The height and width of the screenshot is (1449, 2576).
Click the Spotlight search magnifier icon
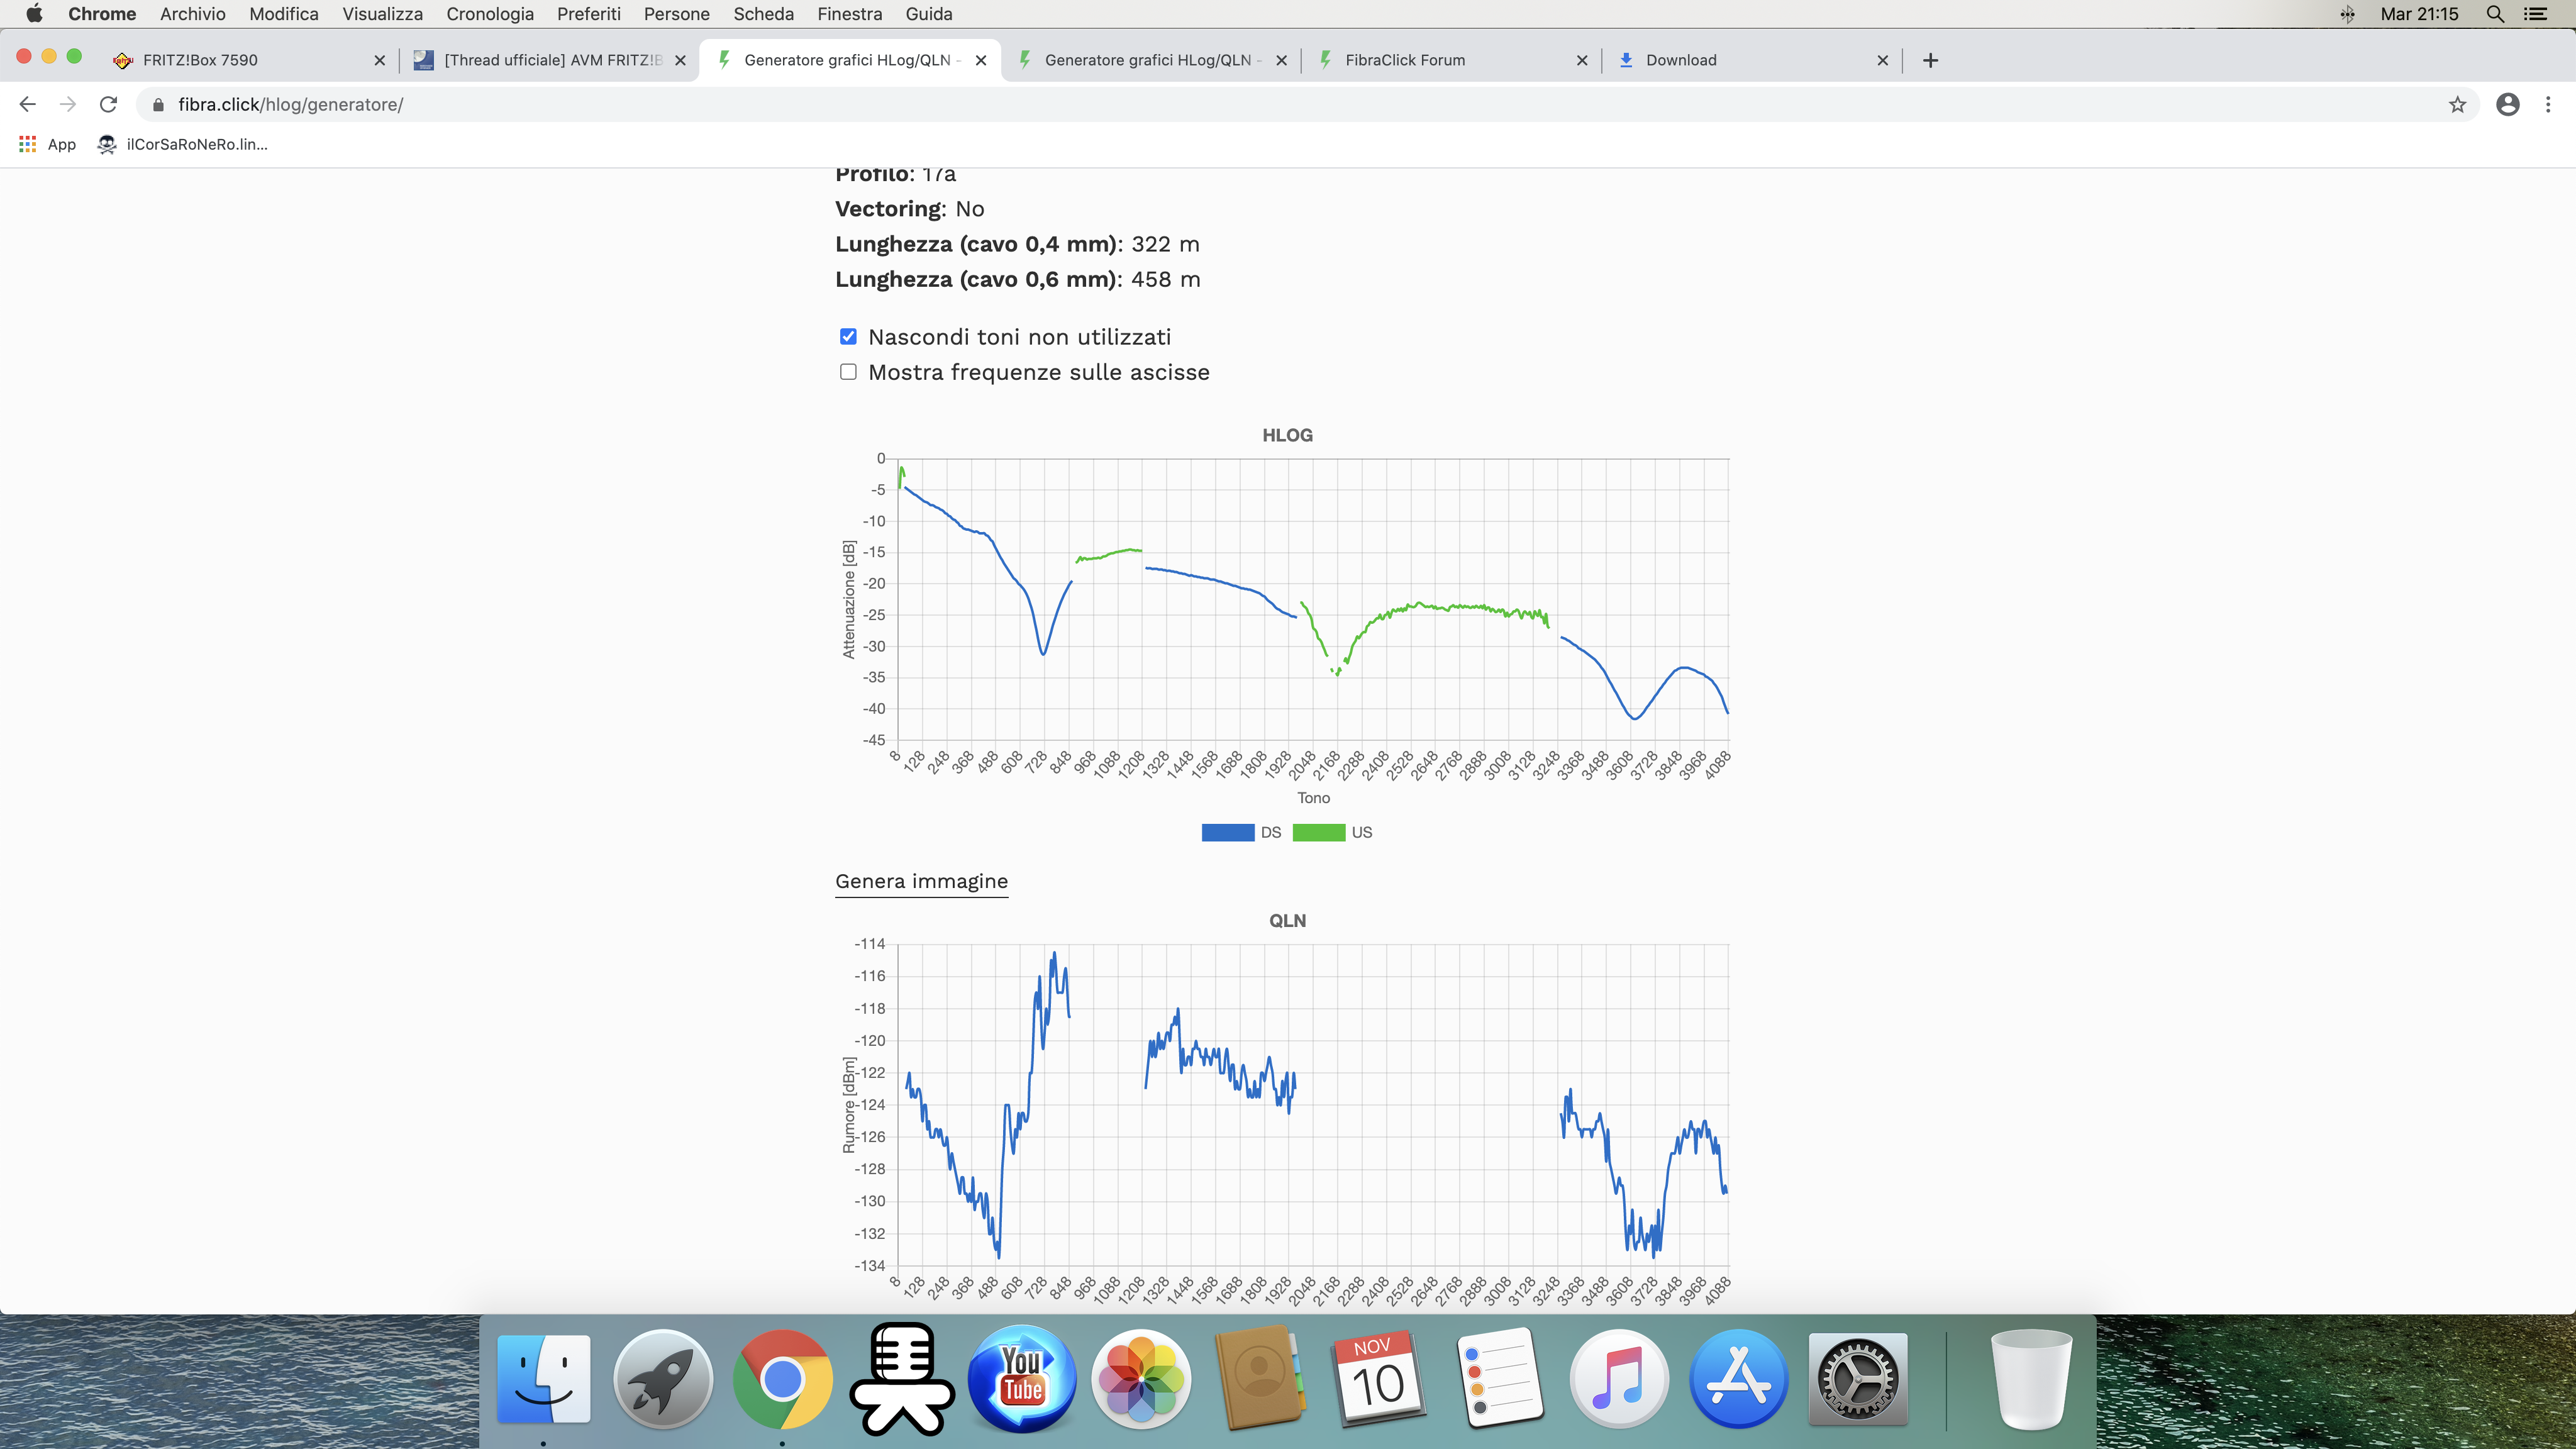tap(2494, 14)
